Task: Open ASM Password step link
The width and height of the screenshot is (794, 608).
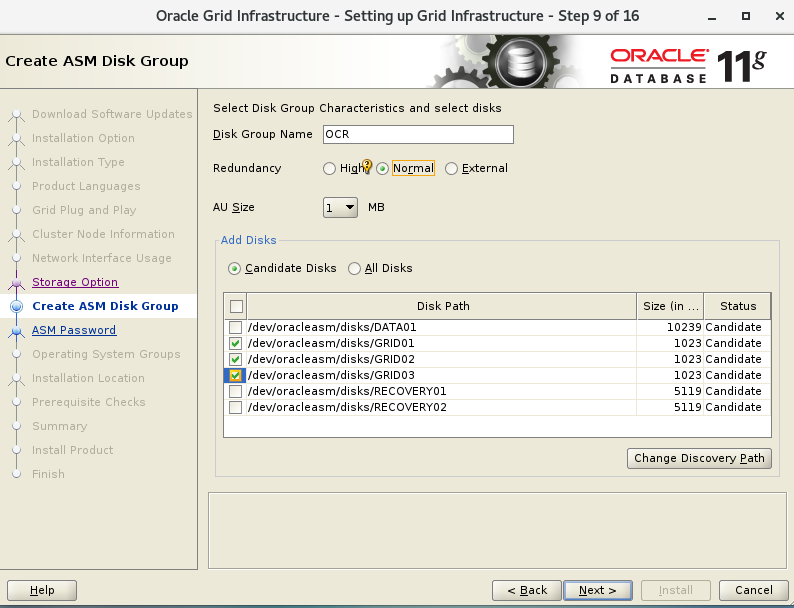Action: click(74, 330)
